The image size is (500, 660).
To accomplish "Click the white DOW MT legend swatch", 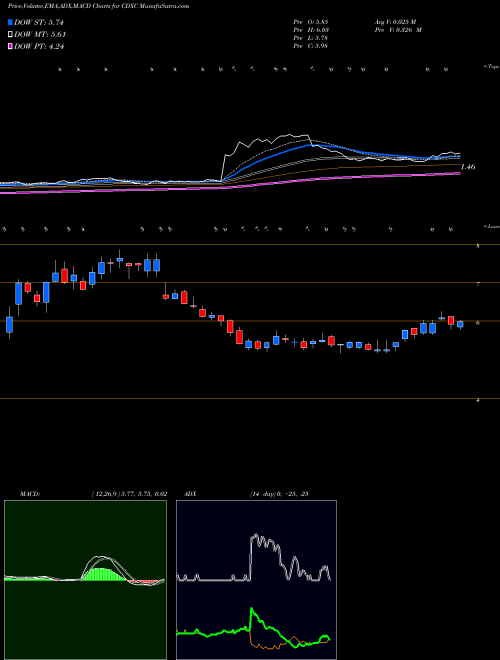I will point(10,35).
